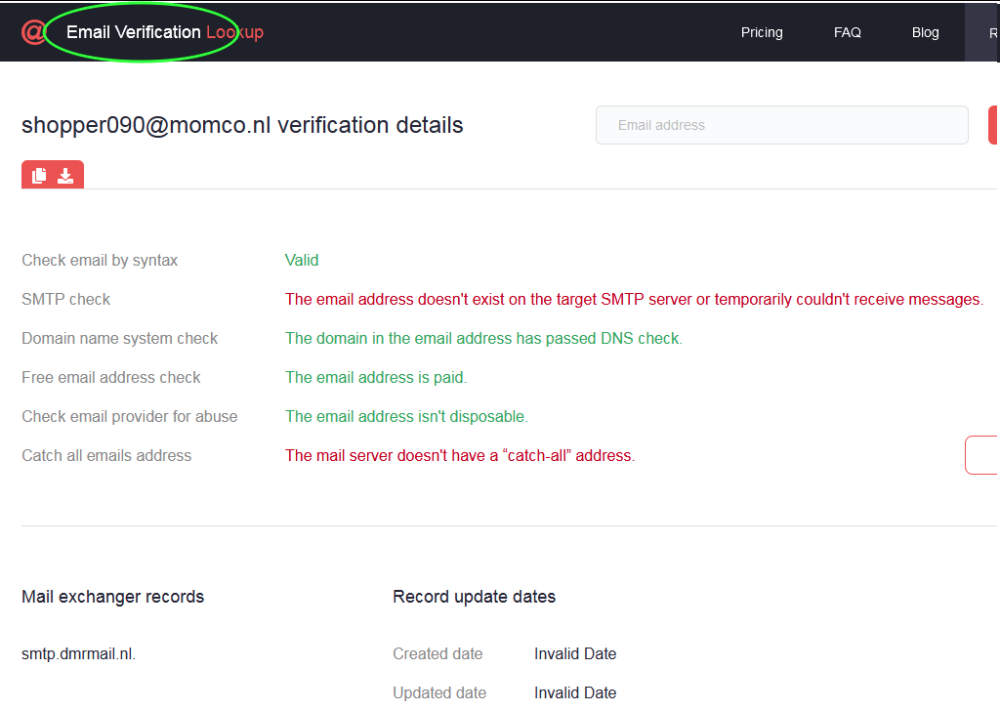This screenshot has width=1000, height=711.
Task: Click the shopper090@momco.nl verification details heading
Action: coord(242,125)
